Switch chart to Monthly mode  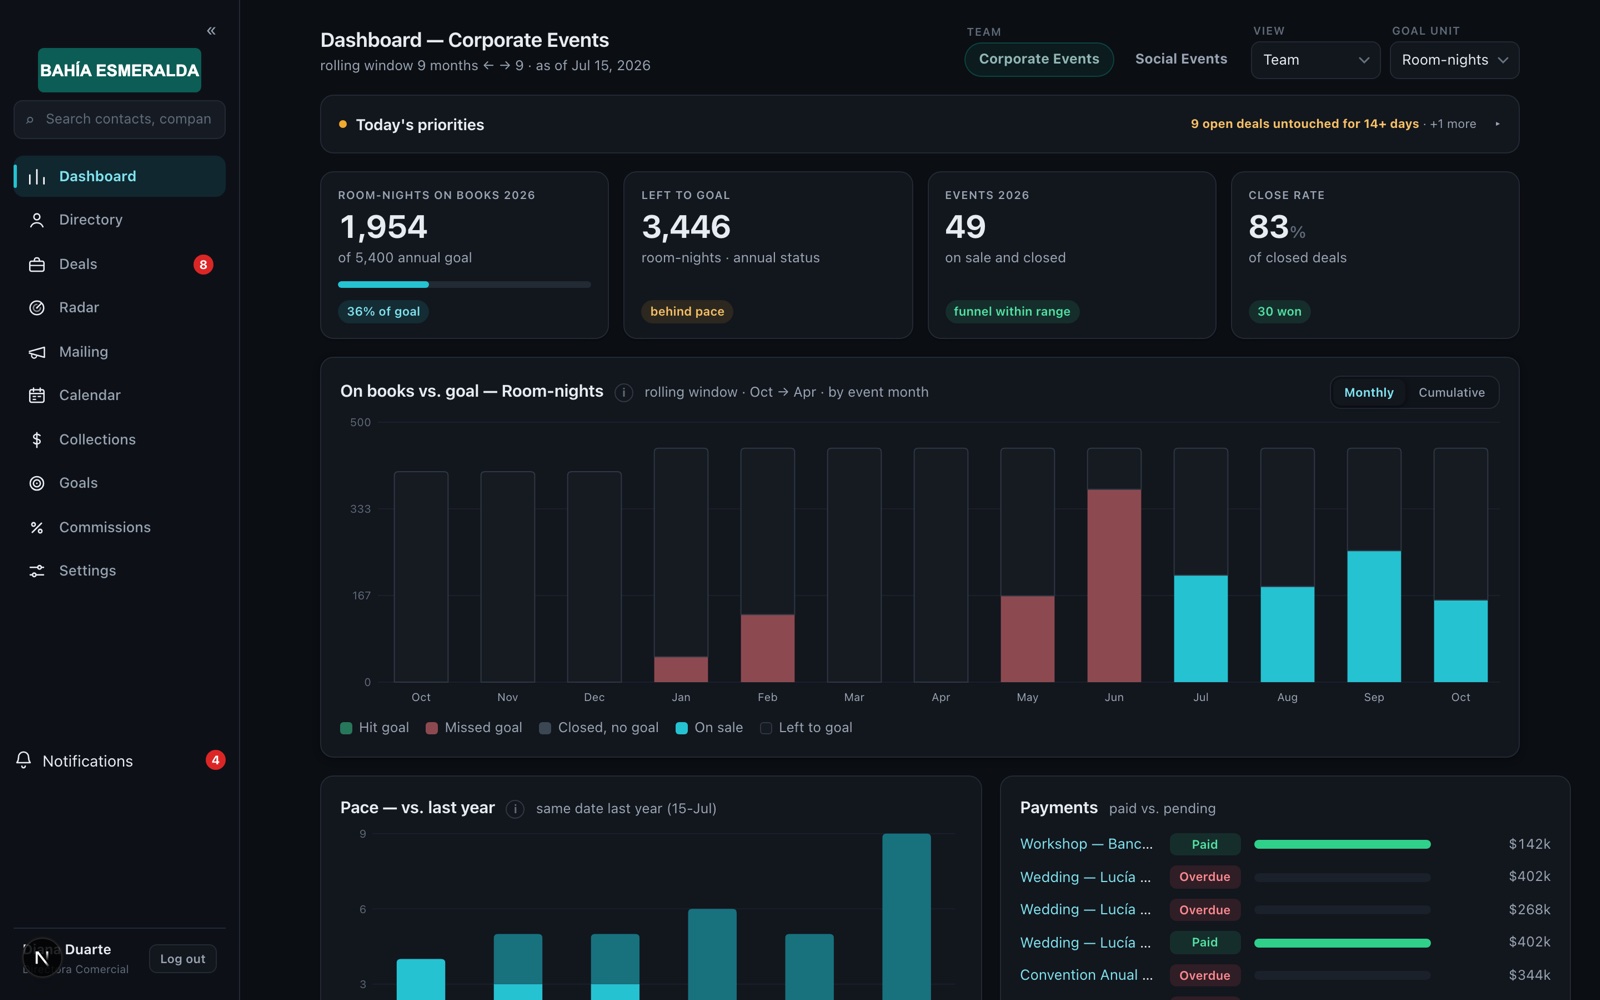(1368, 392)
